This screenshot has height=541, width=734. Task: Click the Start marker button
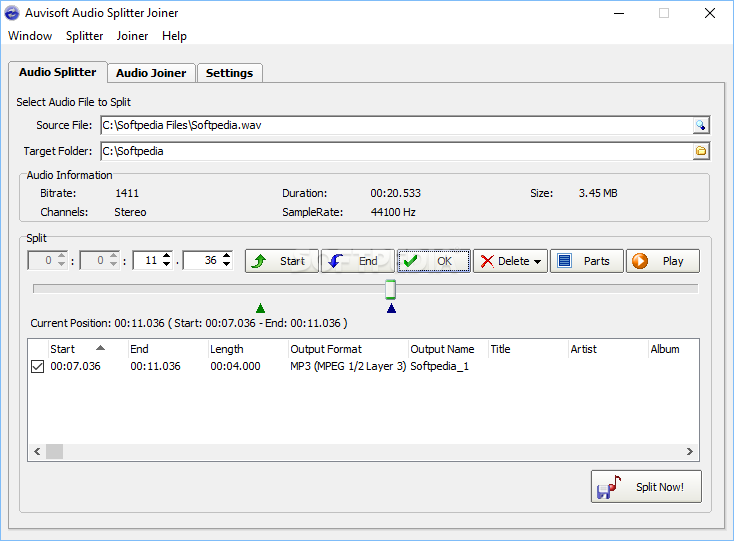click(x=282, y=261)
